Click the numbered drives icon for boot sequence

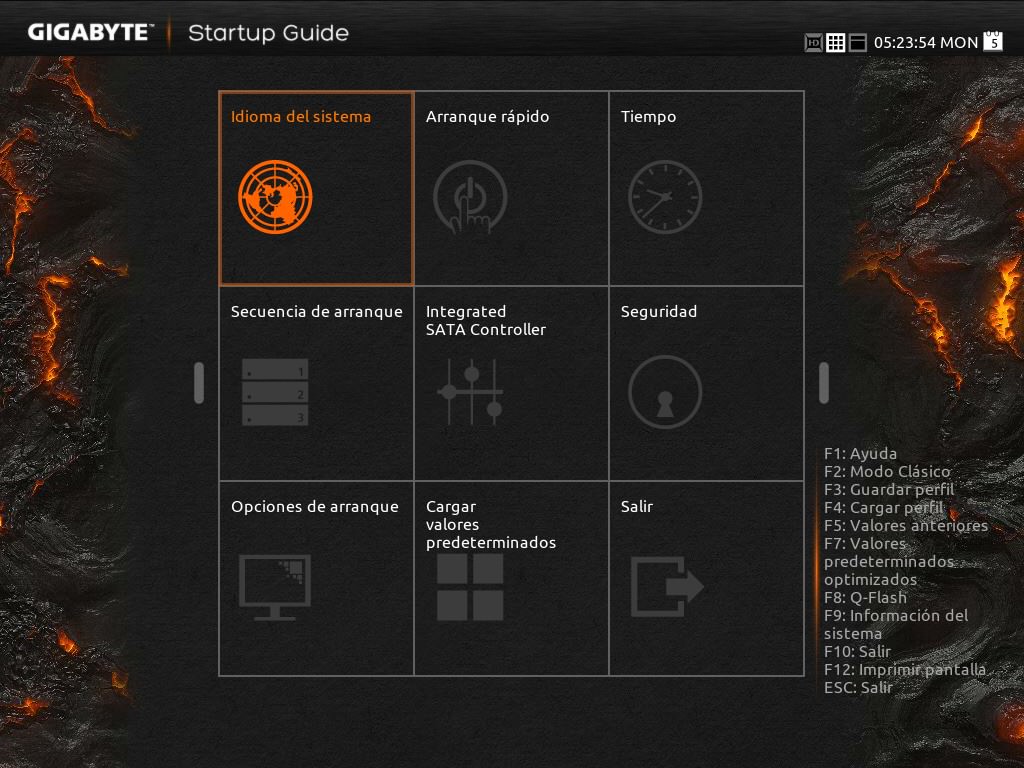(x=275, y=392)
